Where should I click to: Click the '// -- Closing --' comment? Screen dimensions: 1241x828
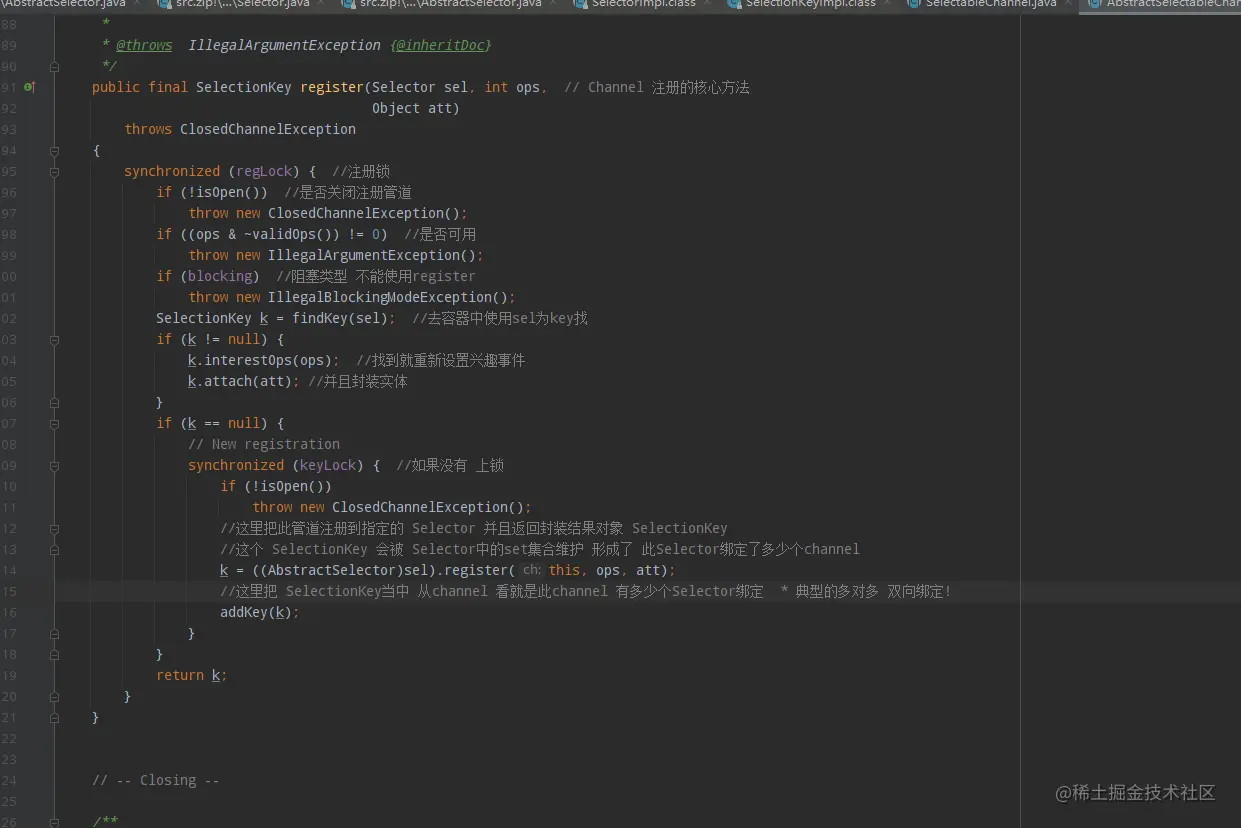(156, 780)
